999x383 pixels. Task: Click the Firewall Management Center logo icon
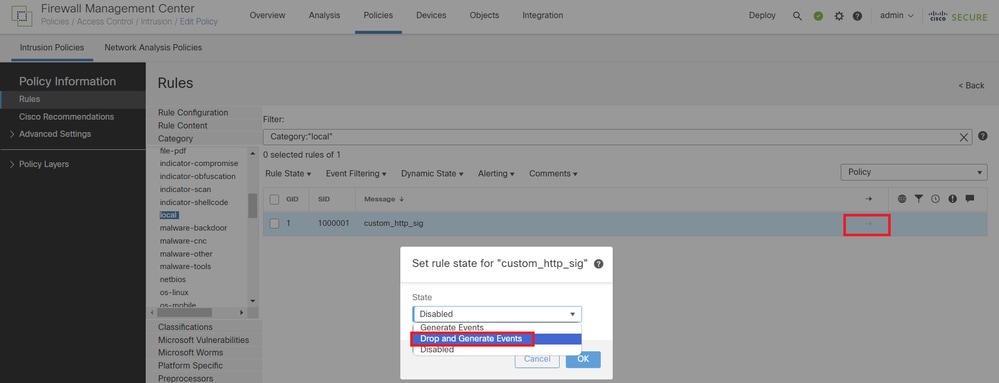pyautogui.click(x=22, y=15)
